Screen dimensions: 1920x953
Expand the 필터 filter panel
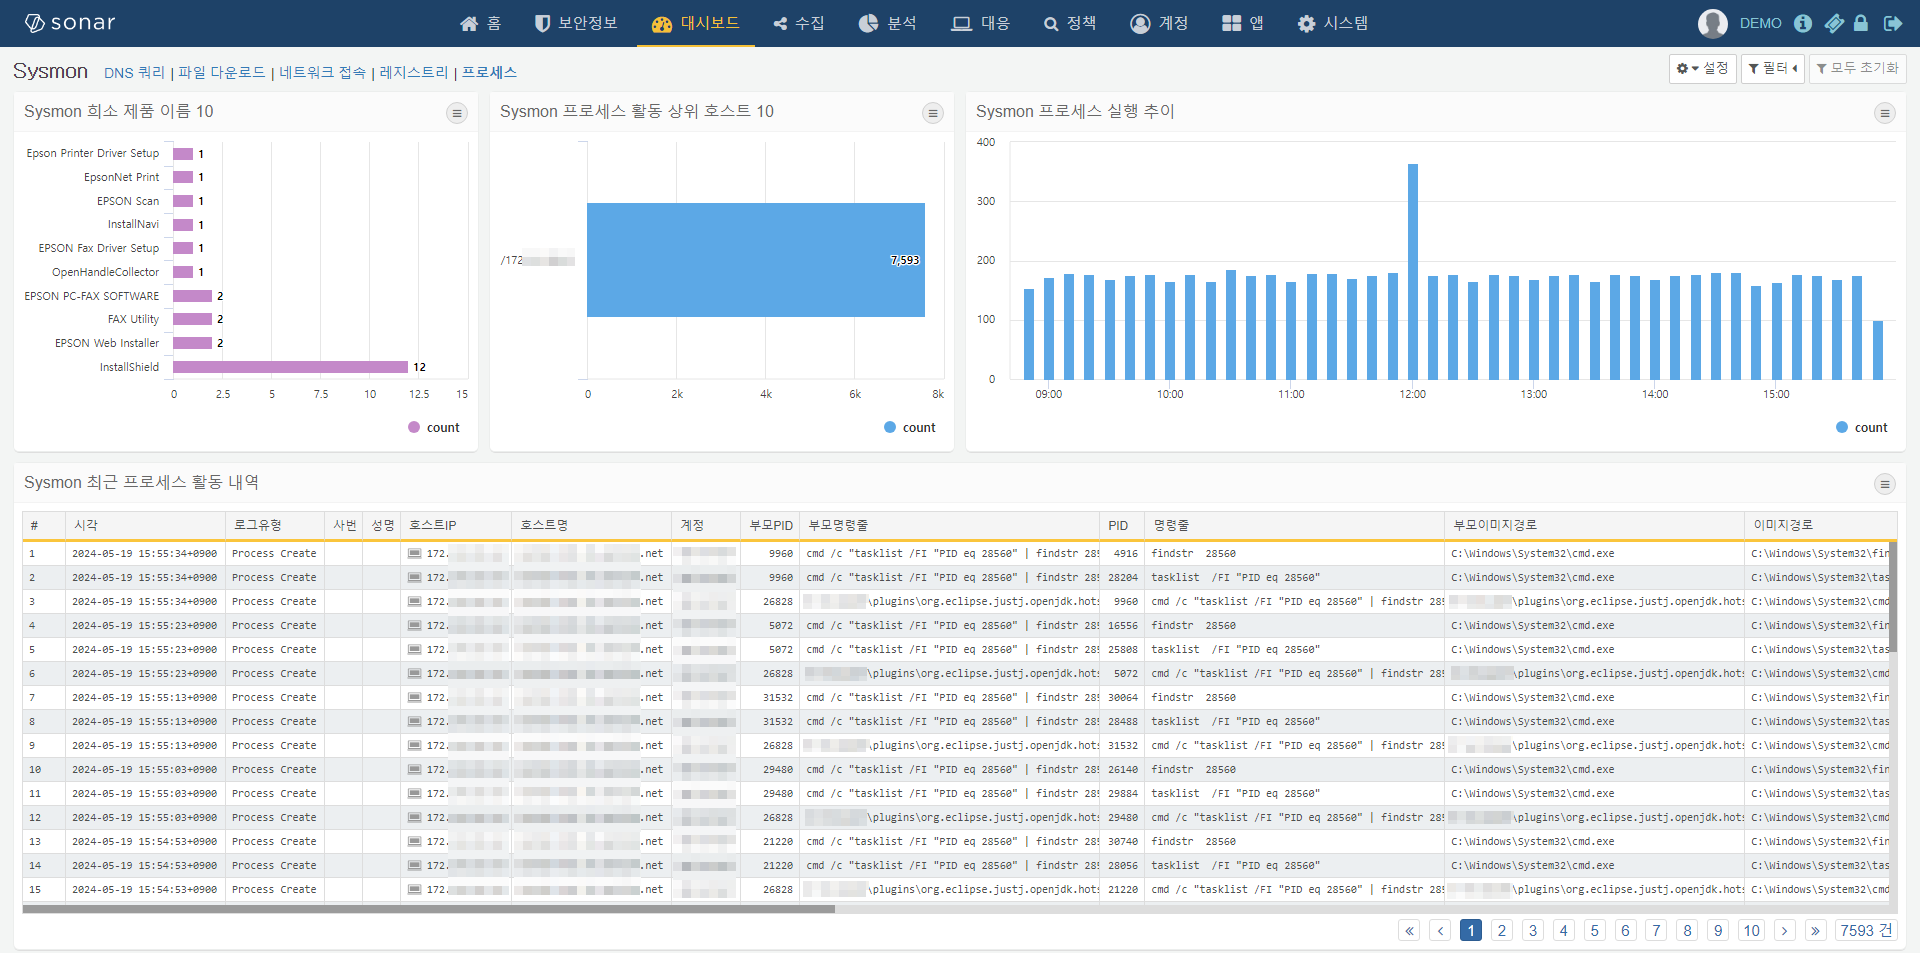[1772, 68]
